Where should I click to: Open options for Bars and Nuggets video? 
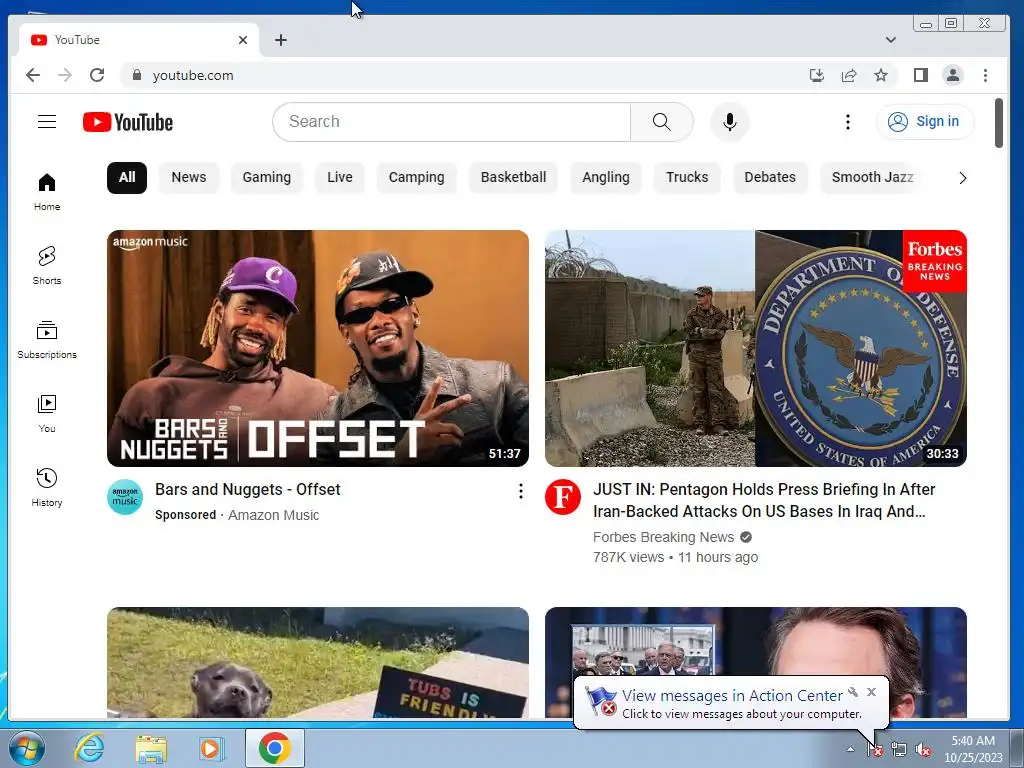(520, 491)
